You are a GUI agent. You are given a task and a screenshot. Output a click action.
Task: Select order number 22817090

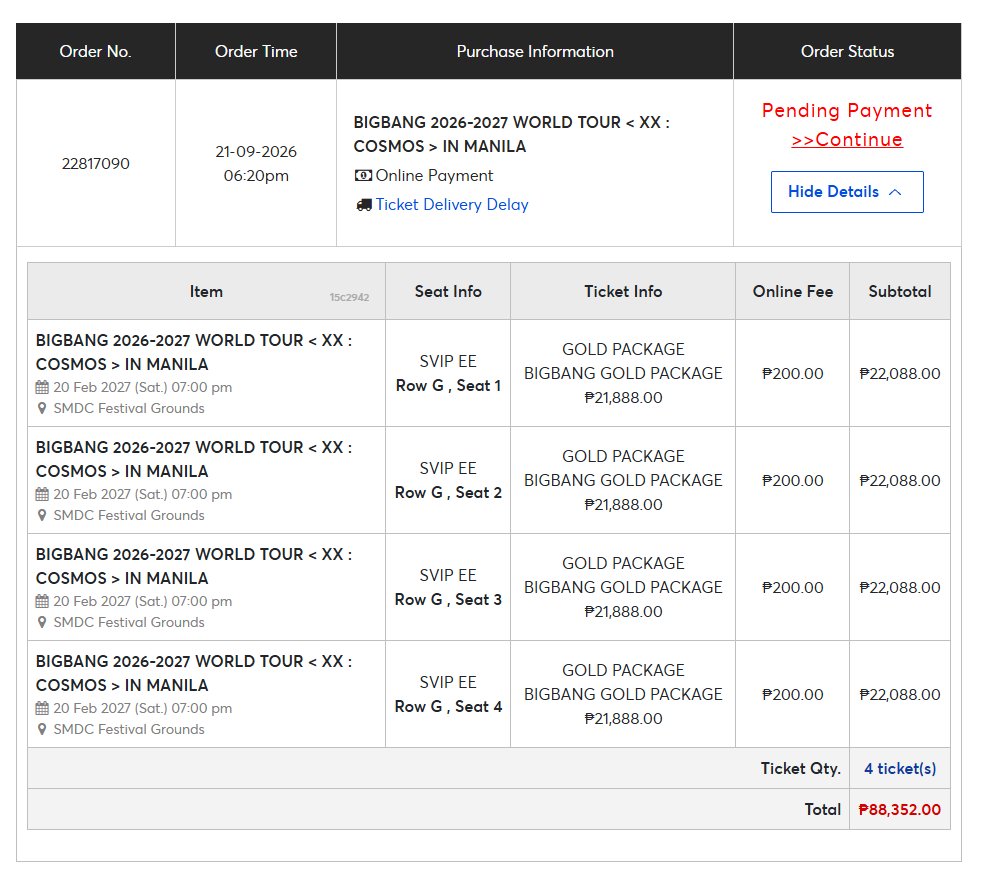[x=96, y=164]
